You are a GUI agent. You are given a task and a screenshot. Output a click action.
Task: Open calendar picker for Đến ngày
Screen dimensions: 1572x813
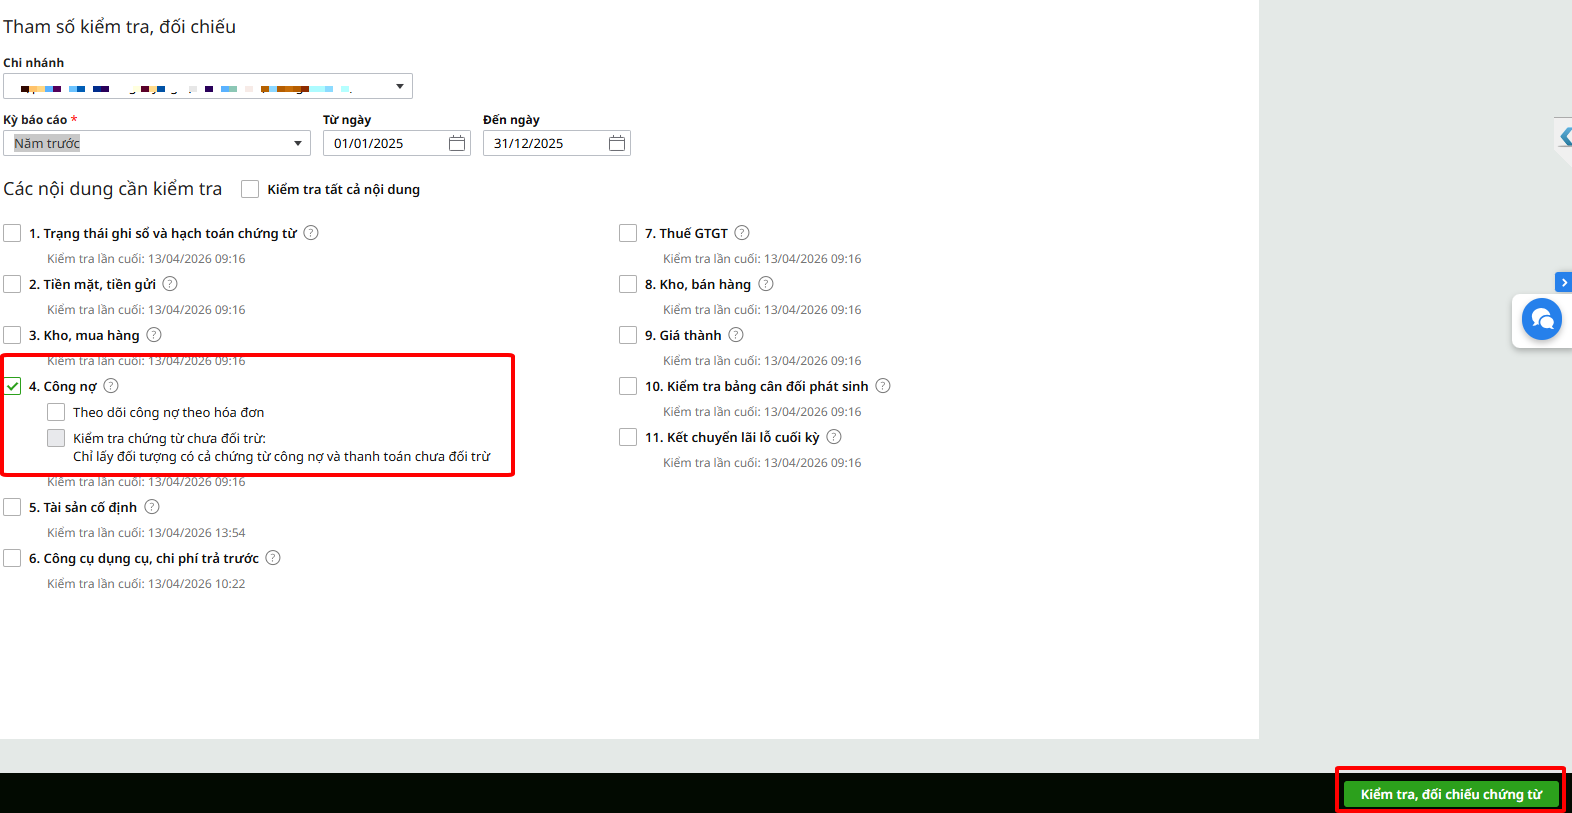tap(617, 143)
